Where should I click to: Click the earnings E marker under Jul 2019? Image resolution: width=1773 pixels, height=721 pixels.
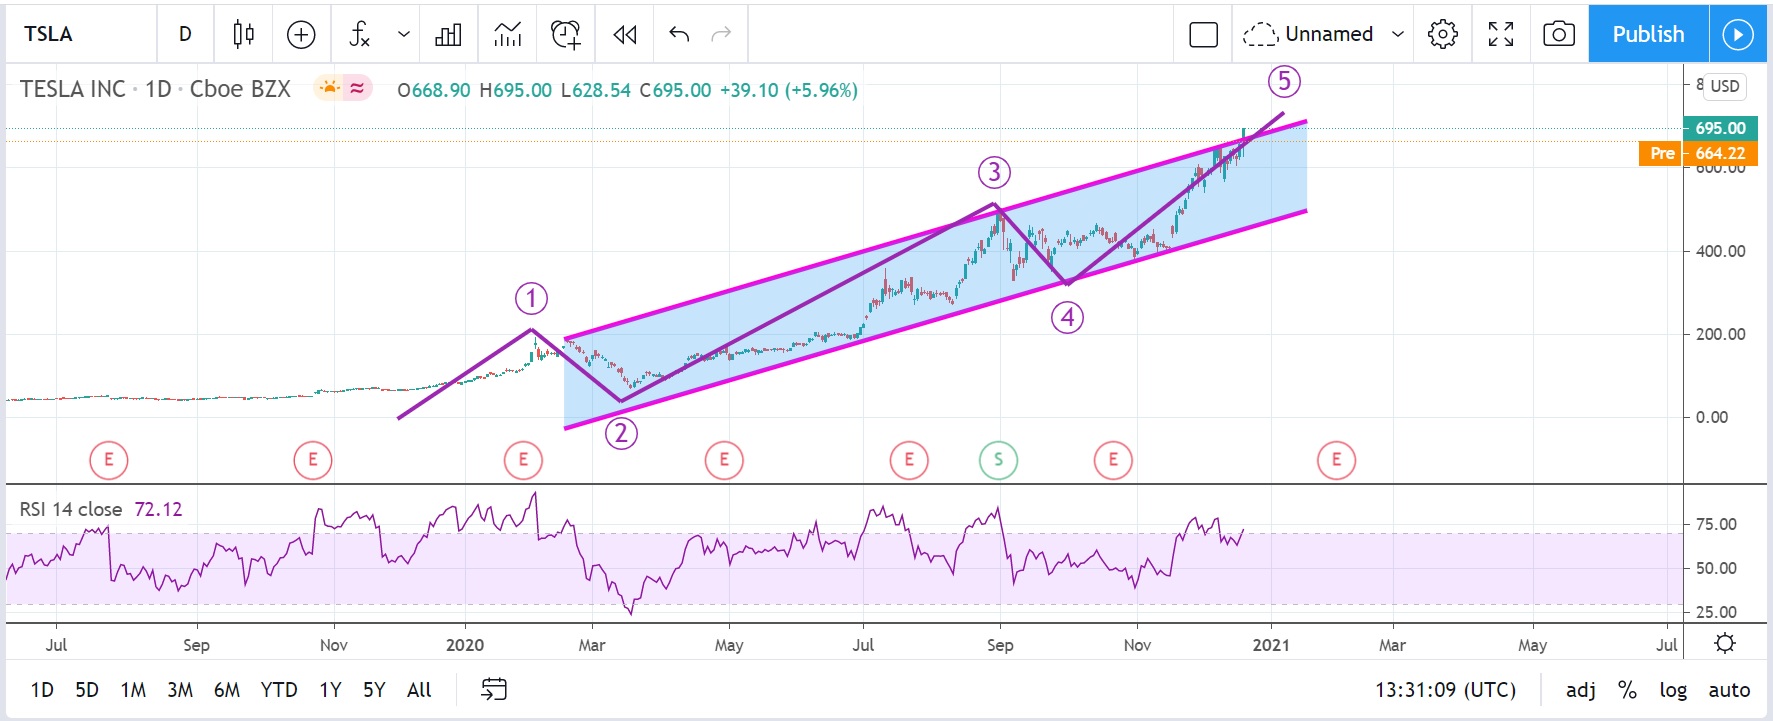coord(109,460)
